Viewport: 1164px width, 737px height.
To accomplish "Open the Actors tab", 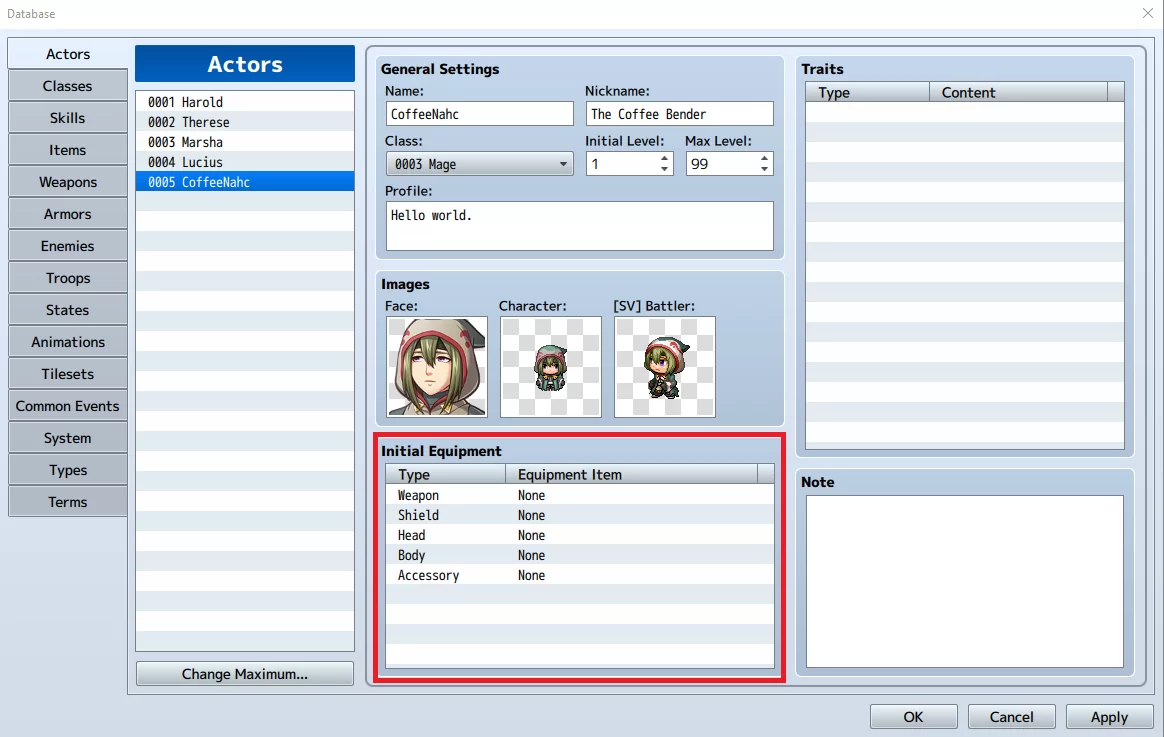I will (x=68, y=53).
